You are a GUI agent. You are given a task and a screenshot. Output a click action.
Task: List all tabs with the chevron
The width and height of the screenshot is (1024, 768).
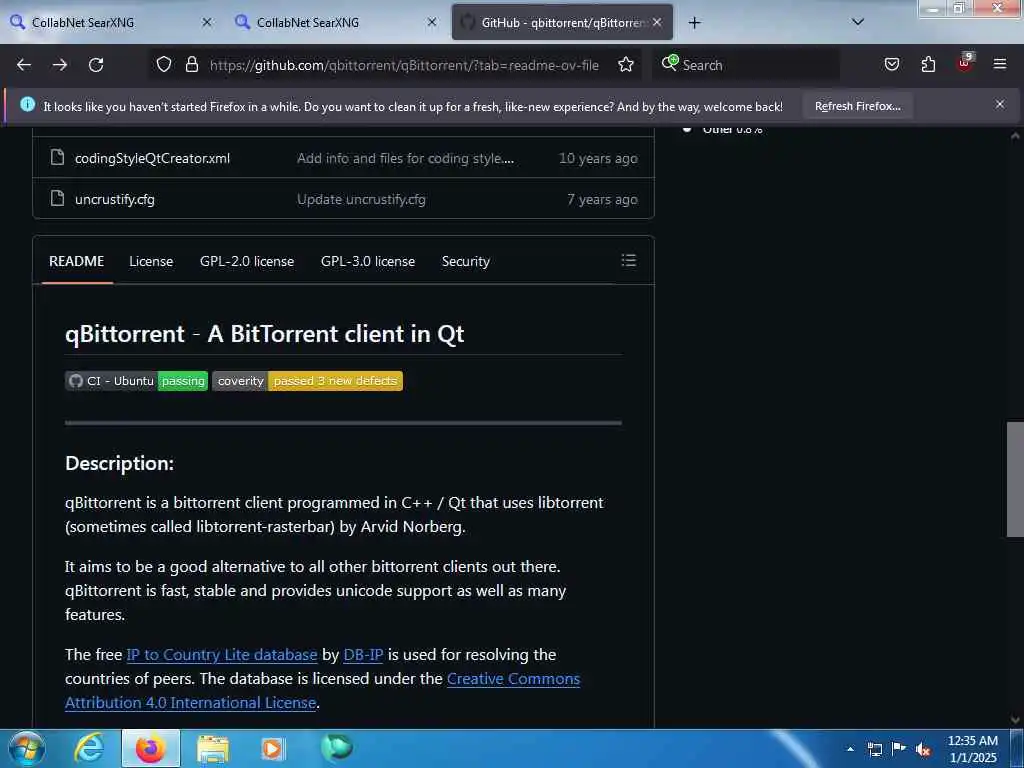pyautogui.click(x=858, y=22)
